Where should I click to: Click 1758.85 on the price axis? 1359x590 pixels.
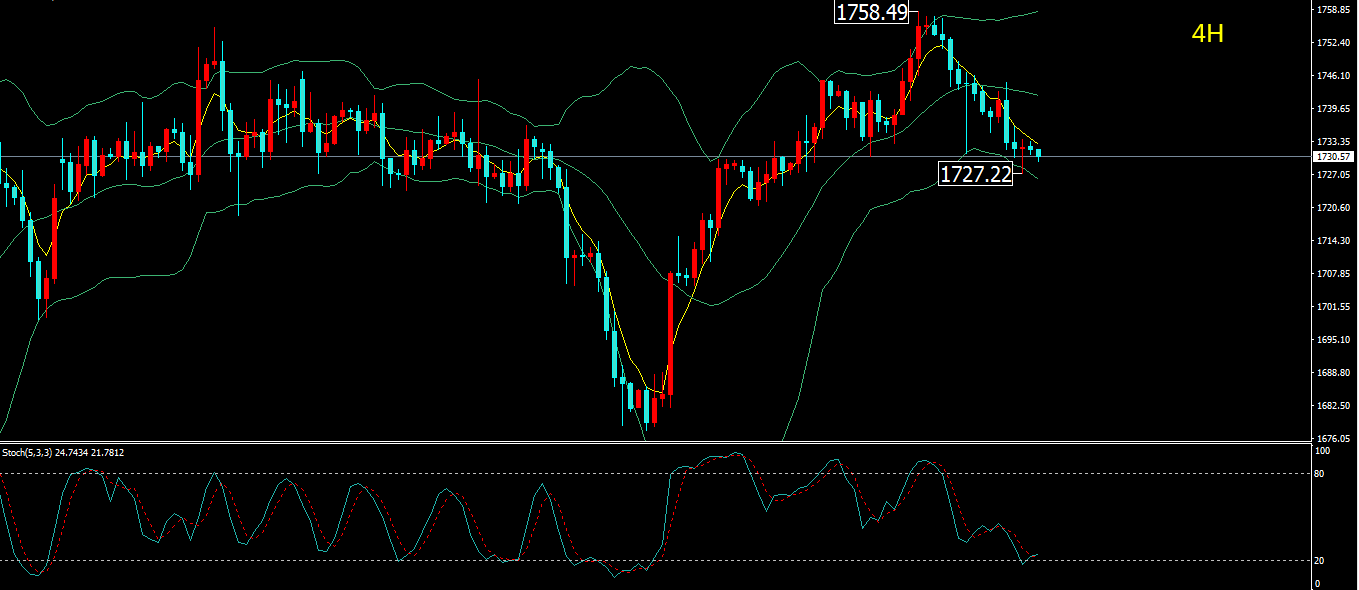tap(1335, 10)
